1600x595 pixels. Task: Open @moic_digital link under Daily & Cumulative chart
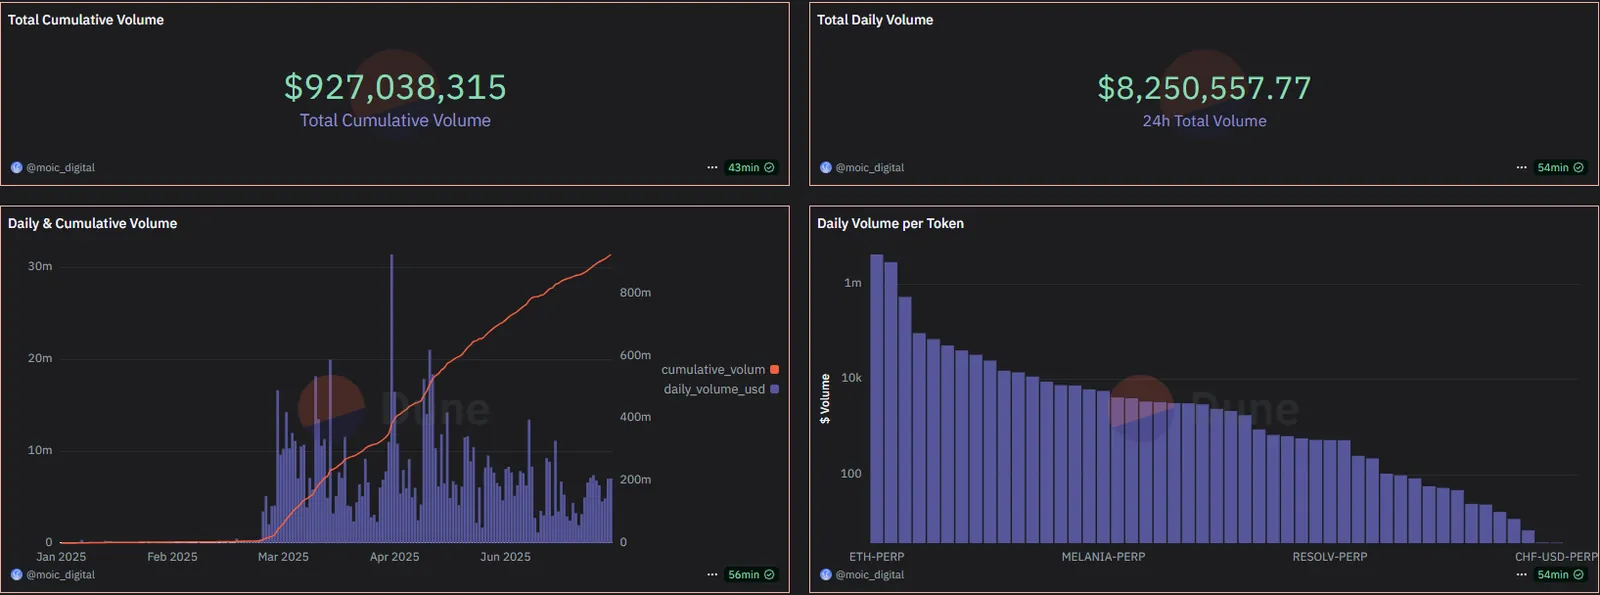(x=60, y=575)
